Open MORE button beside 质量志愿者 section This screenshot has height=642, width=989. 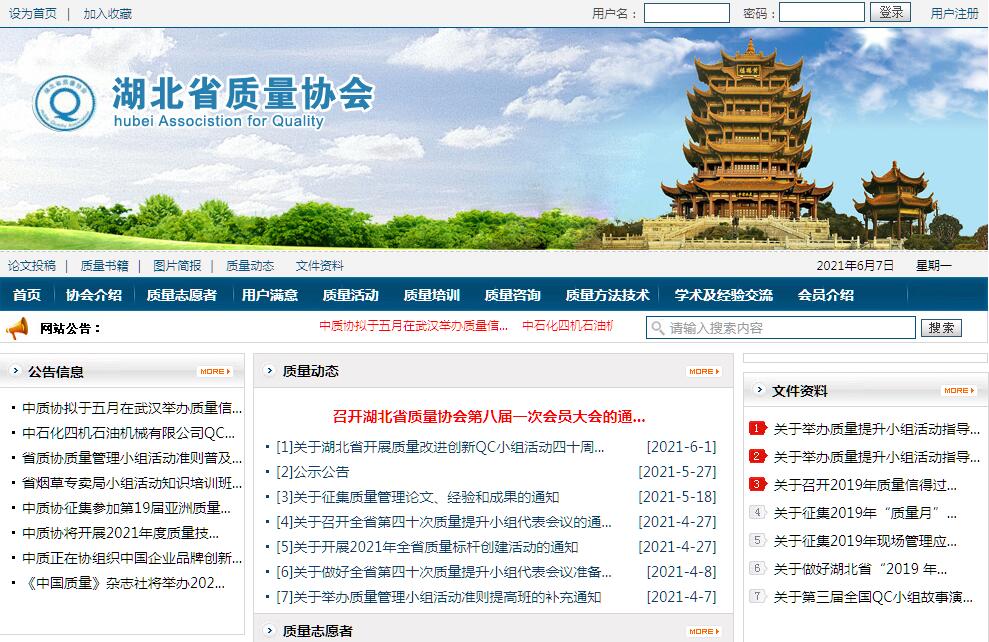[703, 631]
